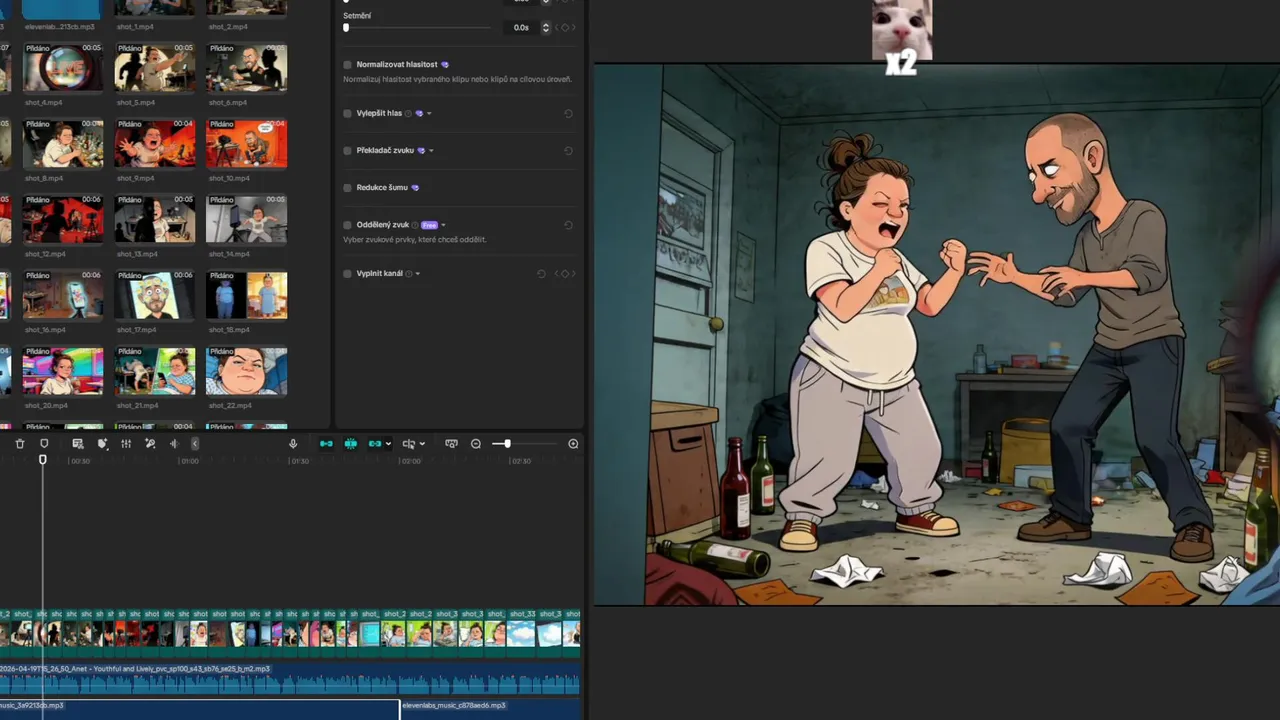Reset the Vylepšit hlas setting
The width and height of the screenshot is (1280, 720).
[568, 114]
